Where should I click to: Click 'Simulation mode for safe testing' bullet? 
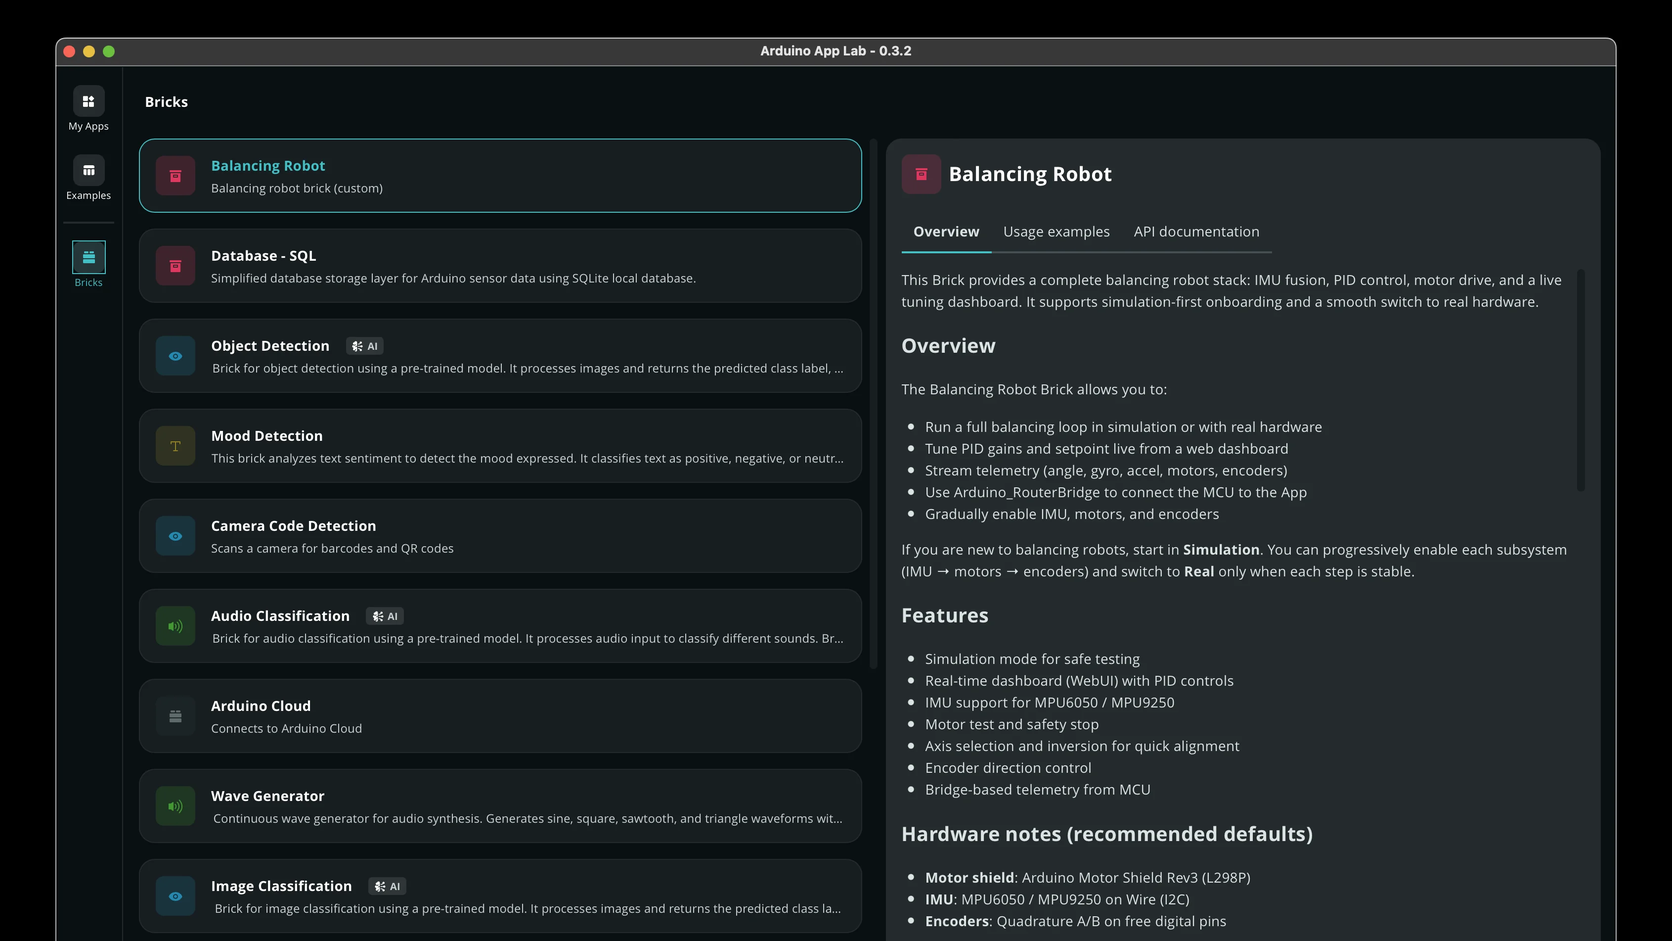coord(1032,659)
